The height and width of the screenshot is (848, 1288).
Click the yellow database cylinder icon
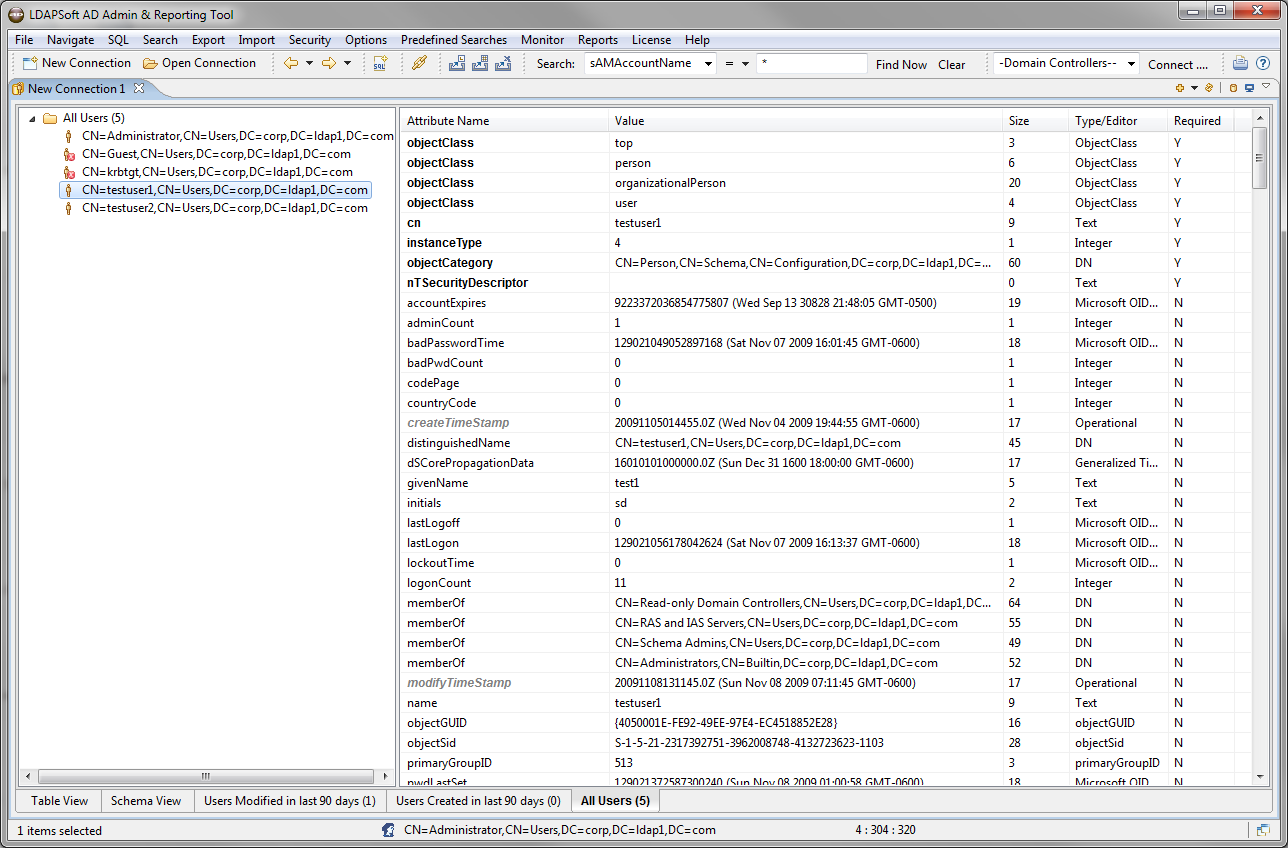1233,88
